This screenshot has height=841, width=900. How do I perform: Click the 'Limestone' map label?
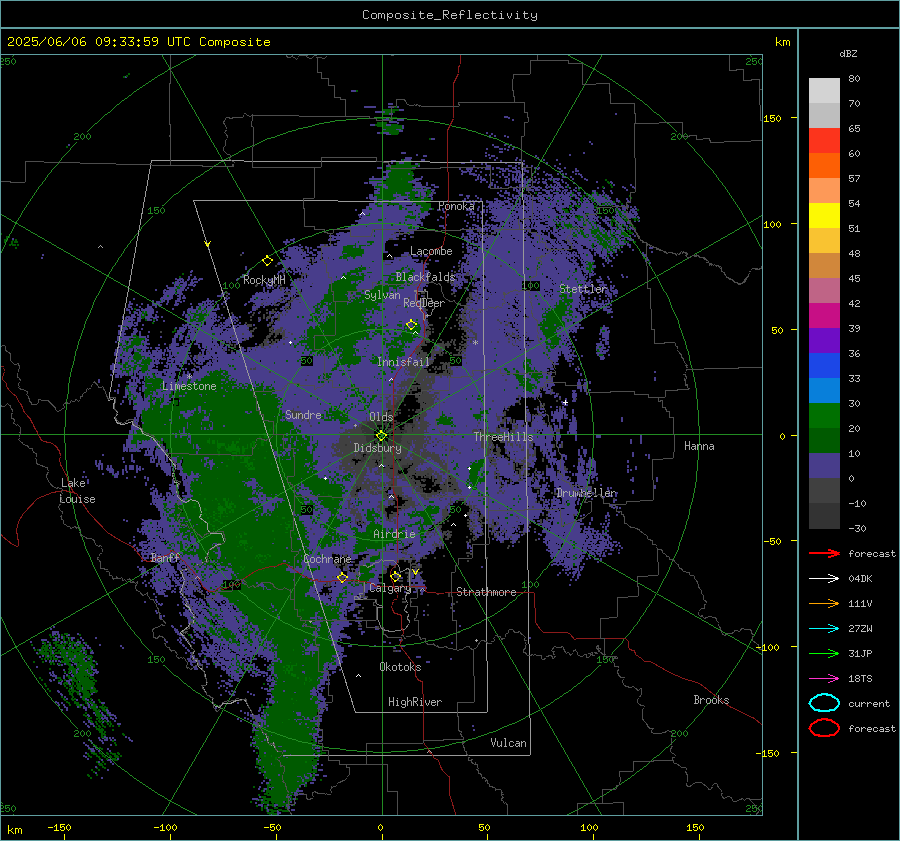(x=189, y=386)
